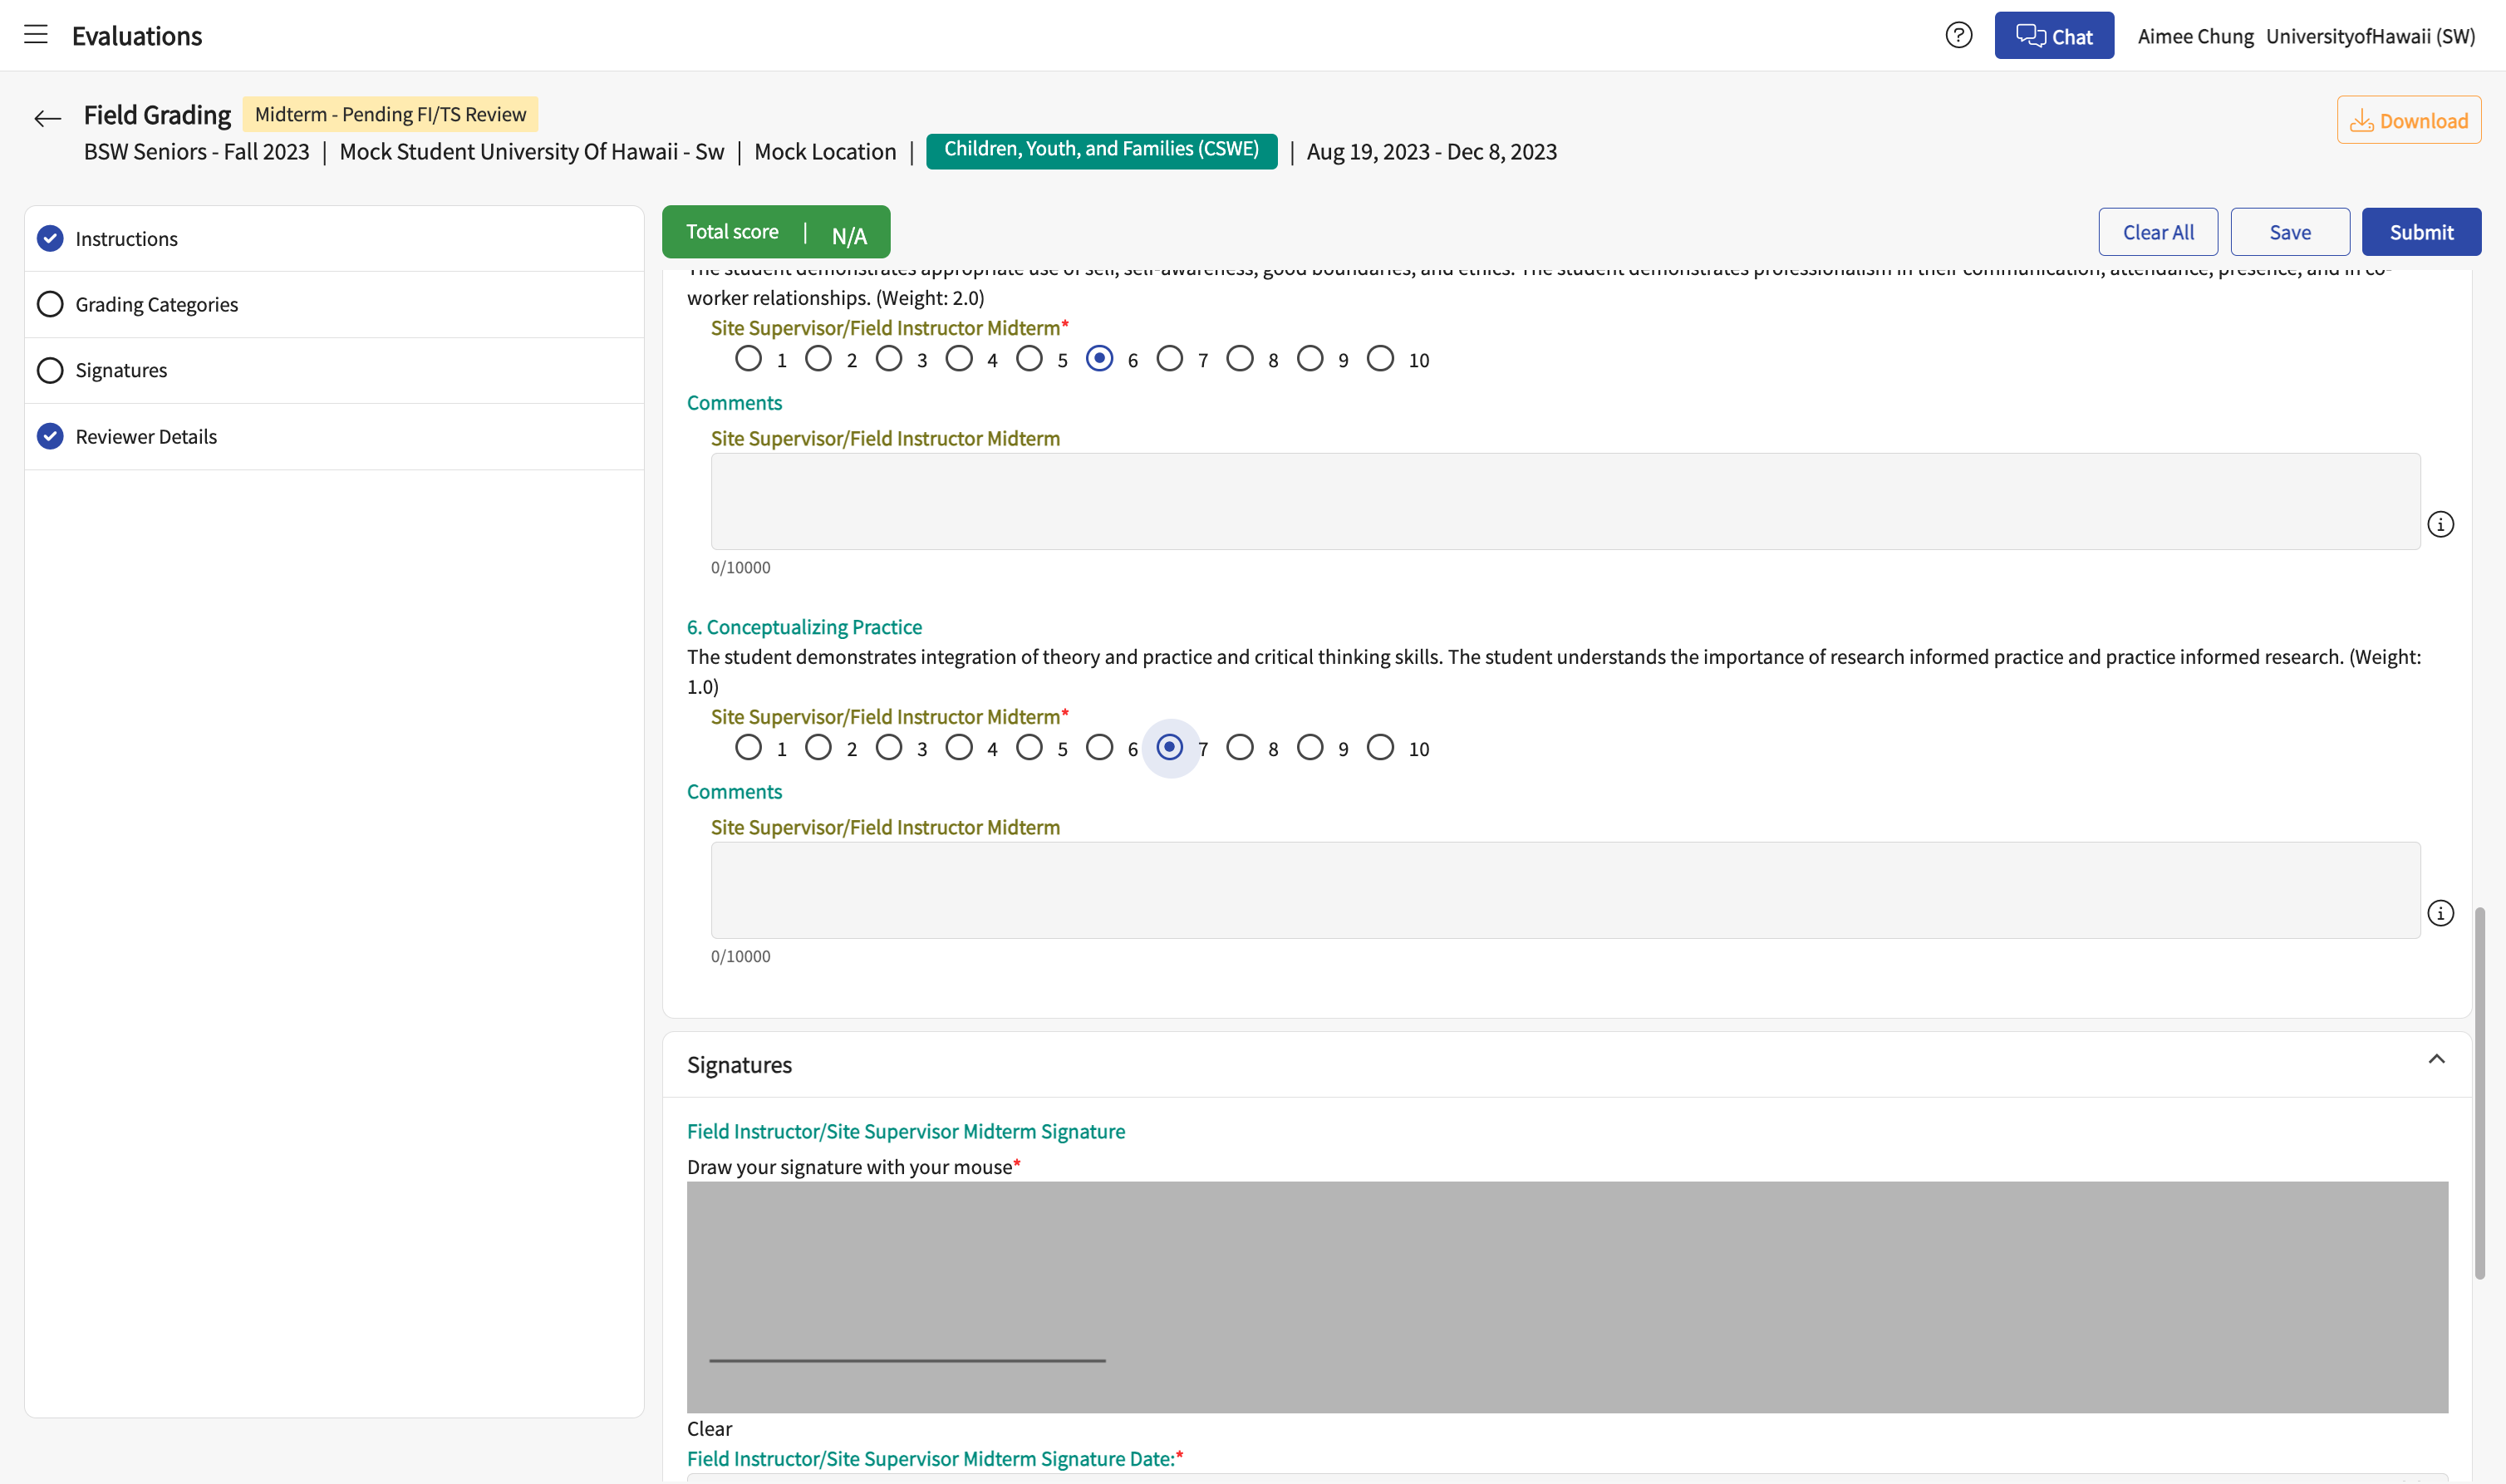Screen dimensions: 2506x1484
Task: Go back with the left arrow
Action: coord(47,119)
